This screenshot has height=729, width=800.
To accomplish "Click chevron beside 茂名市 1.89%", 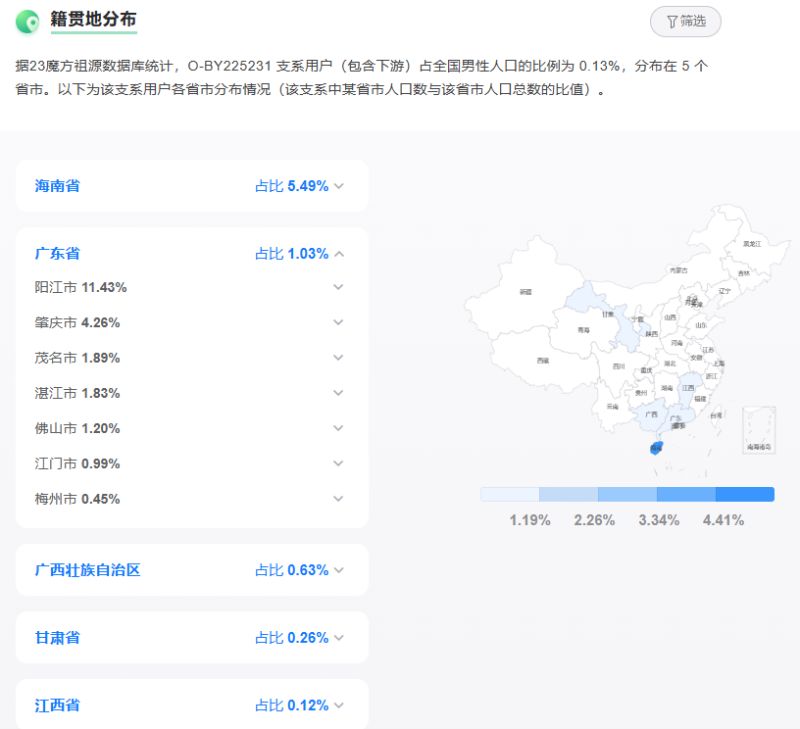I will [338, 358].
